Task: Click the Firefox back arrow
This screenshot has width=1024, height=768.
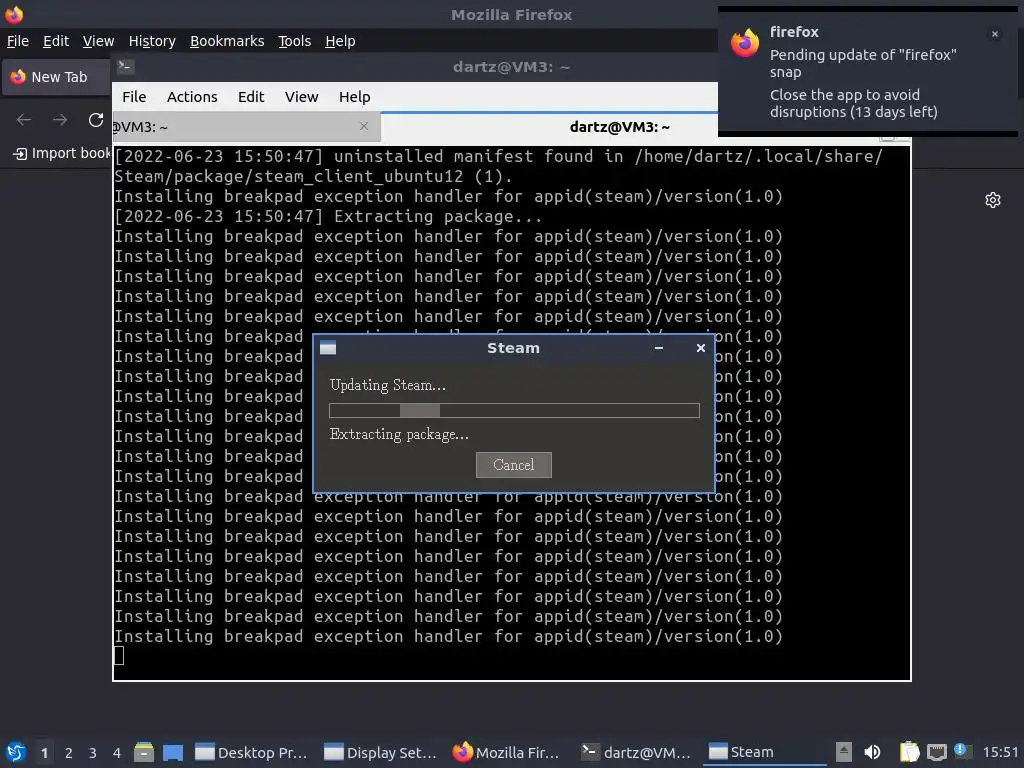Action: click(24, 120)
